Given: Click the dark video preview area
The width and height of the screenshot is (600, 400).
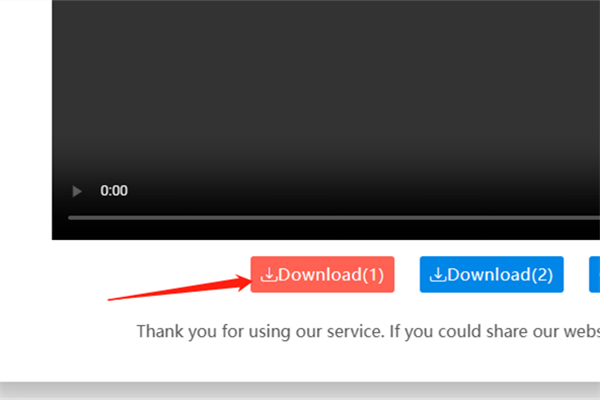Looking at the screenshot, I should click(x=326, y=90).
